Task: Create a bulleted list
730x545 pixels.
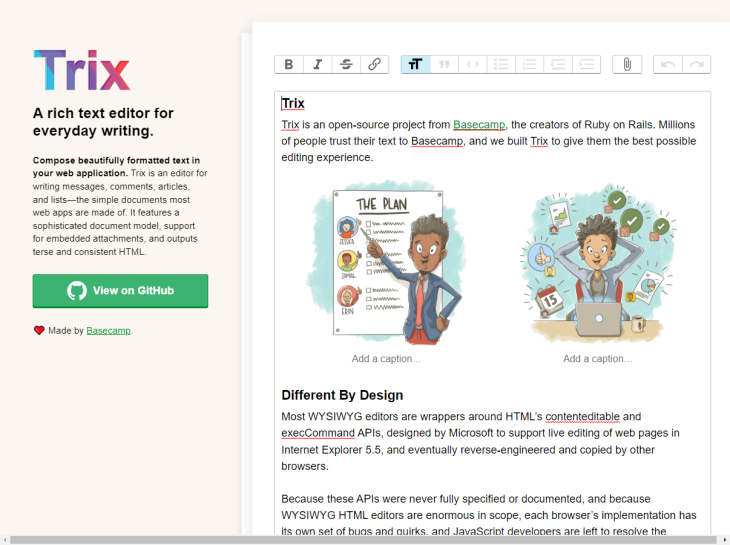Action: pos(501,64)
